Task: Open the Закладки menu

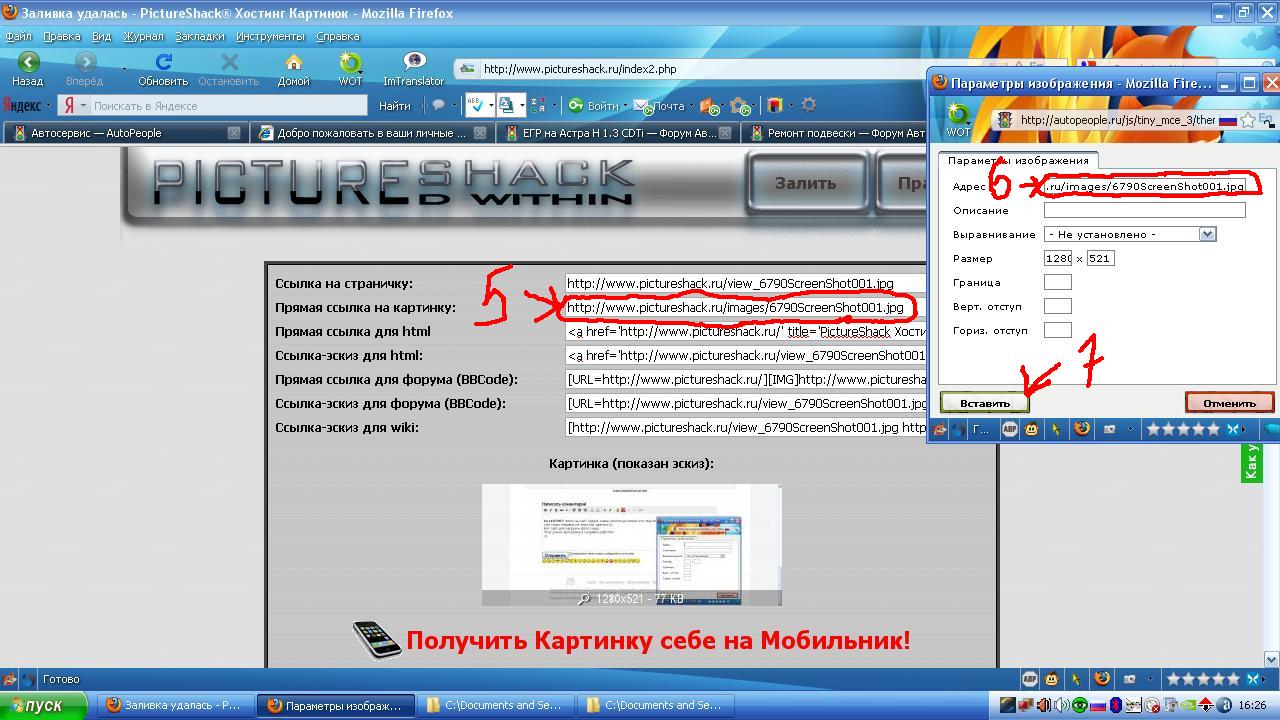Action: pyautogui.click(x=200, y=37)
